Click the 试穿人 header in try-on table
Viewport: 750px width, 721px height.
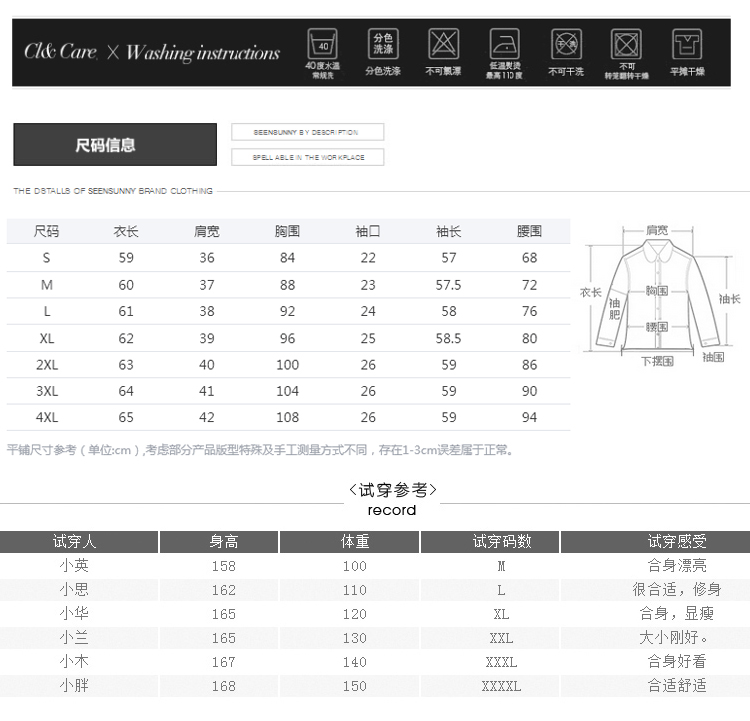pyautogui.click(x=79, y=541)
